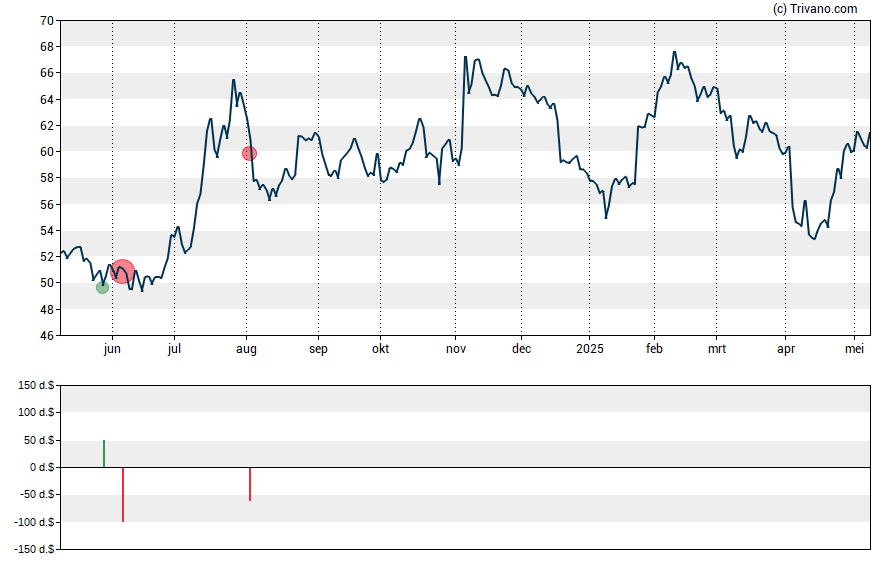Click the 56 price axis label
The height and width of the screenshot is (565, 888).
point(47,204)
